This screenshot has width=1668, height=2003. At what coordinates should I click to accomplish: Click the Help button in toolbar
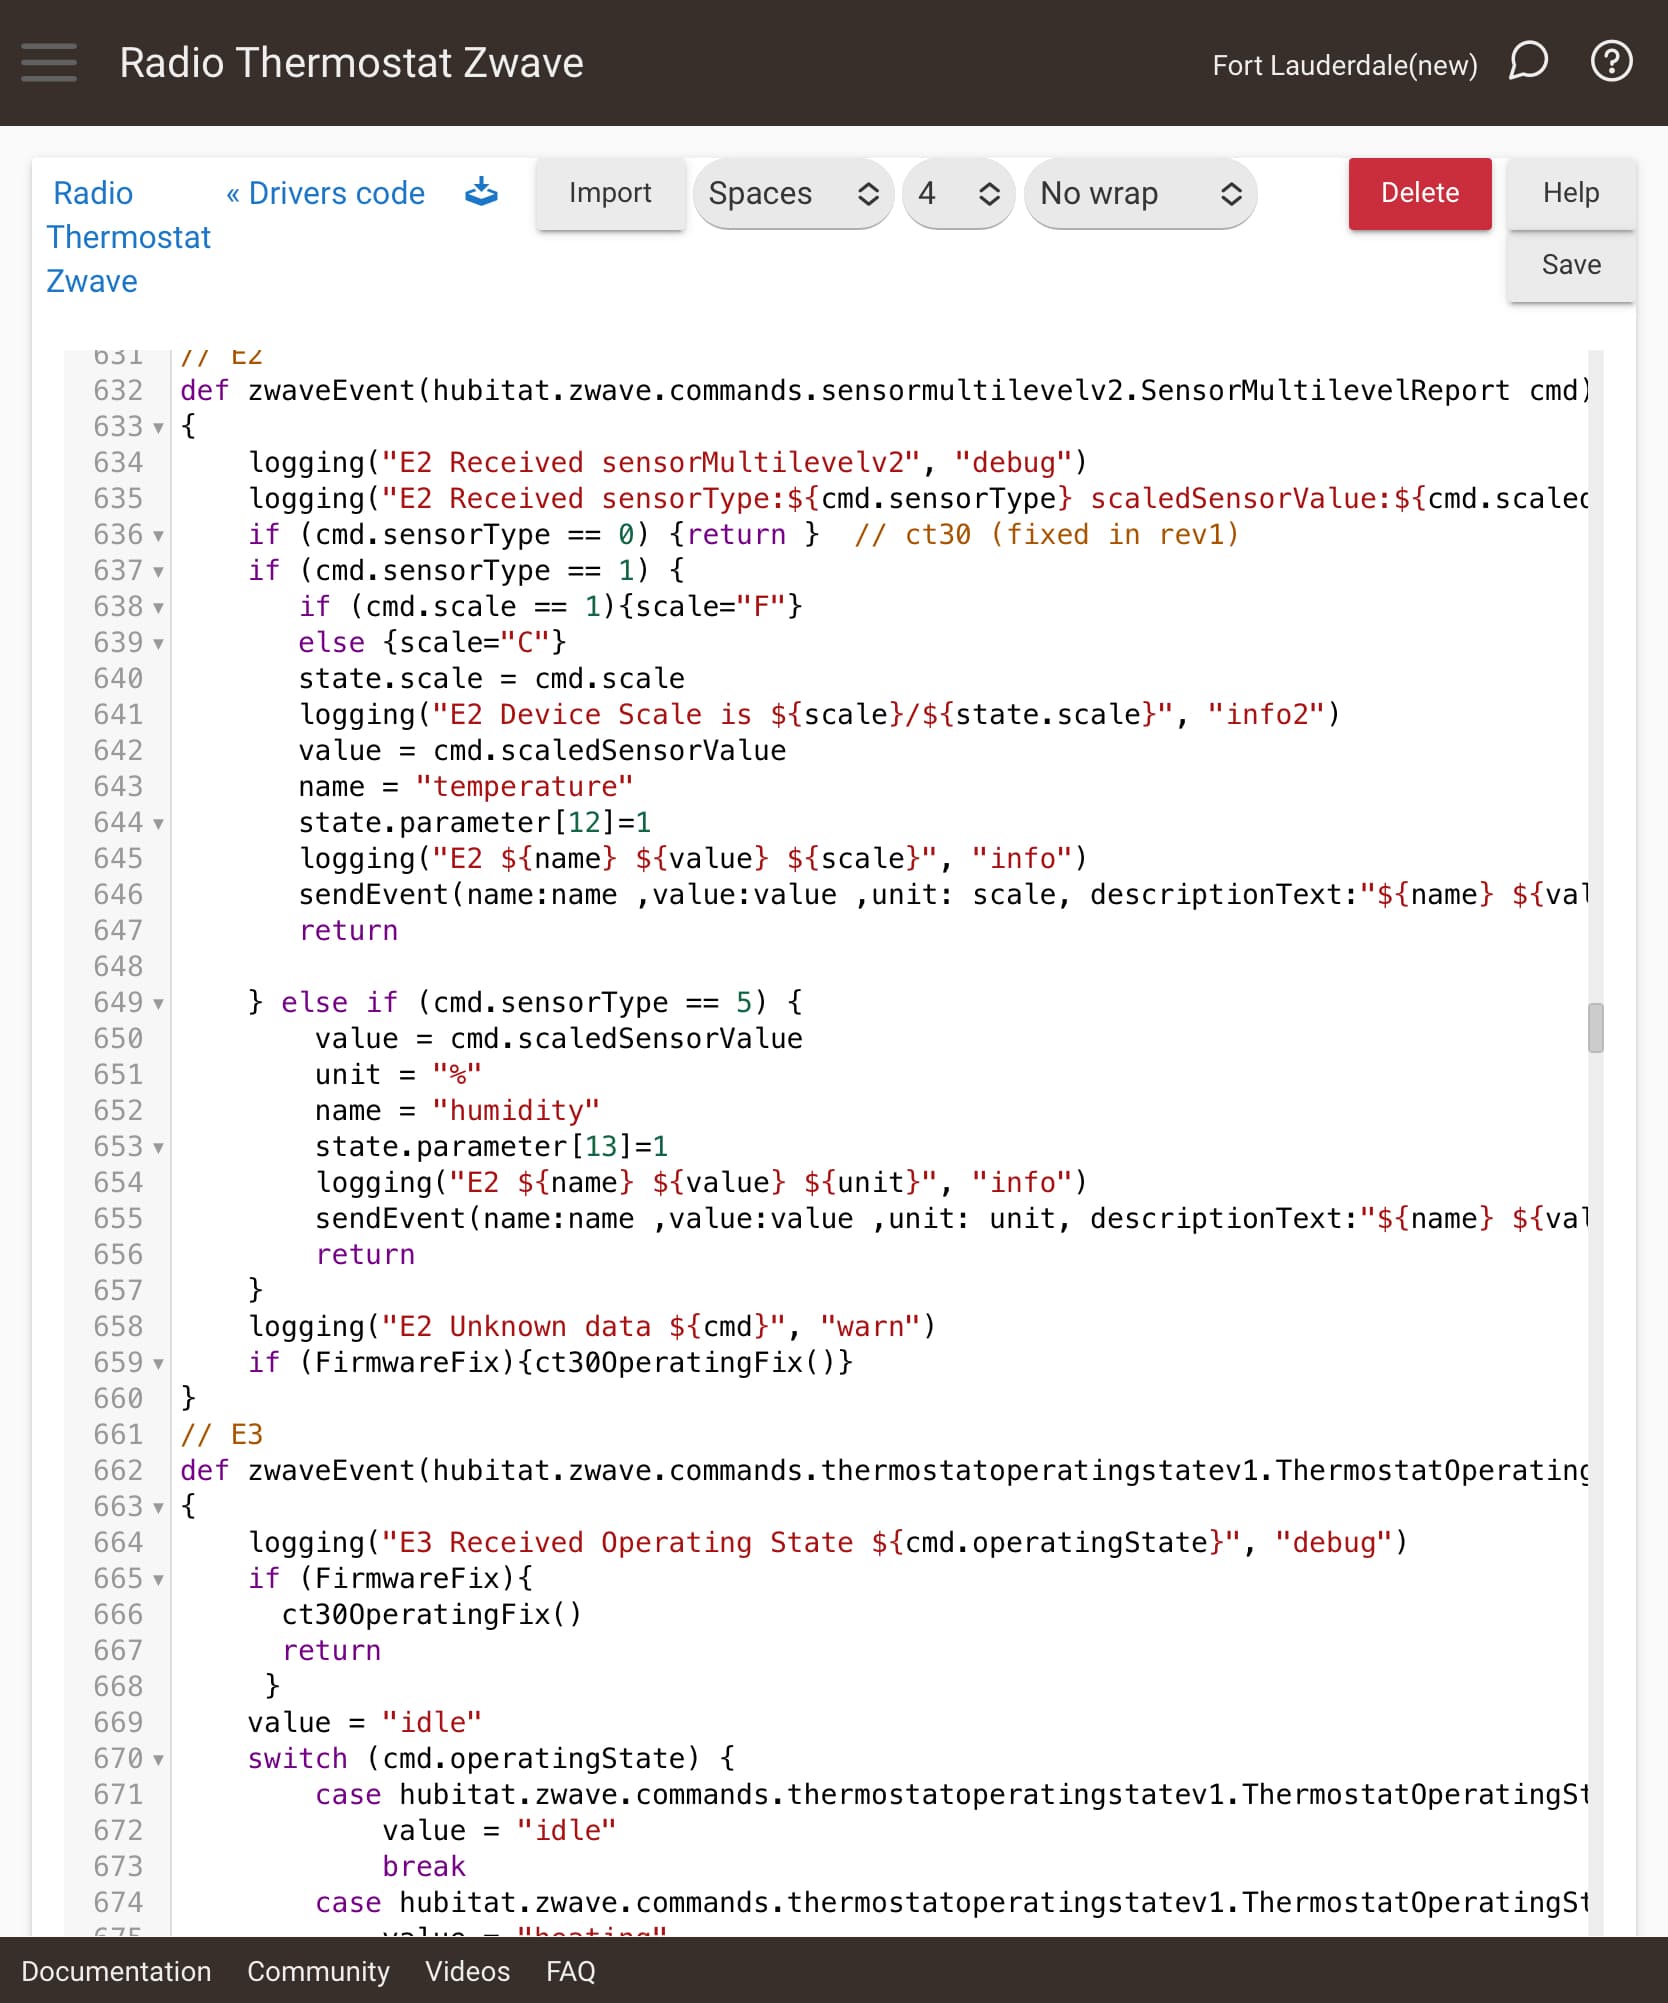click(1570, 193)
